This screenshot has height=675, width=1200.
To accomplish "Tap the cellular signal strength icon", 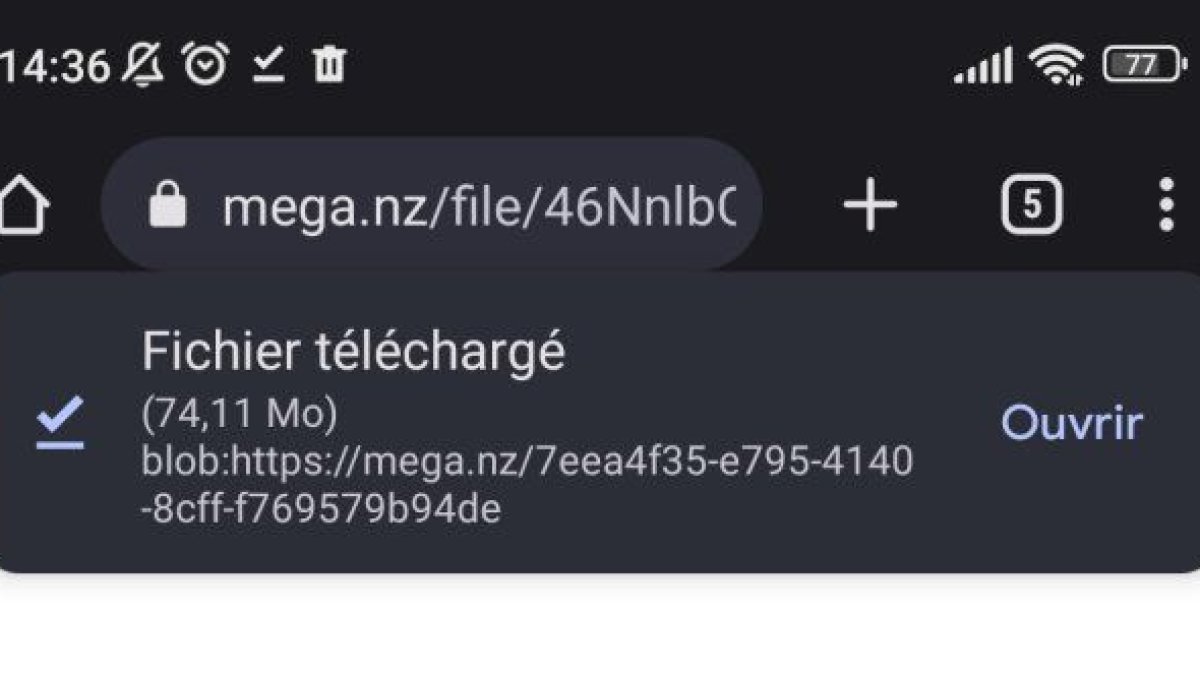I will (x=983, y=67).
